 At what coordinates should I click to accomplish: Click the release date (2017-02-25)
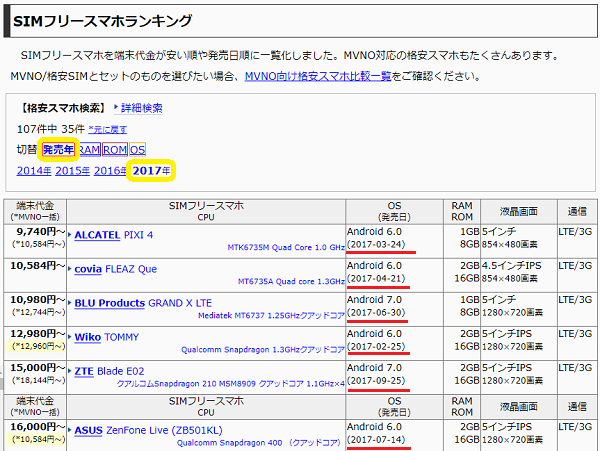click(376, 347)
